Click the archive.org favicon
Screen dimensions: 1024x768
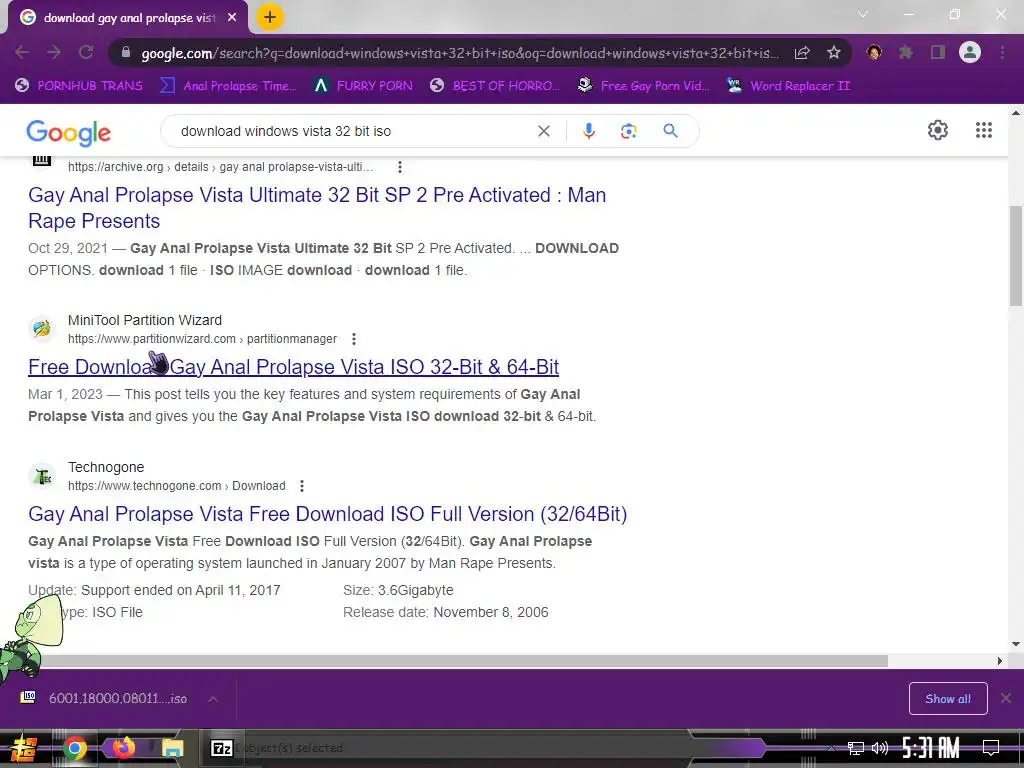pos(42,159)
